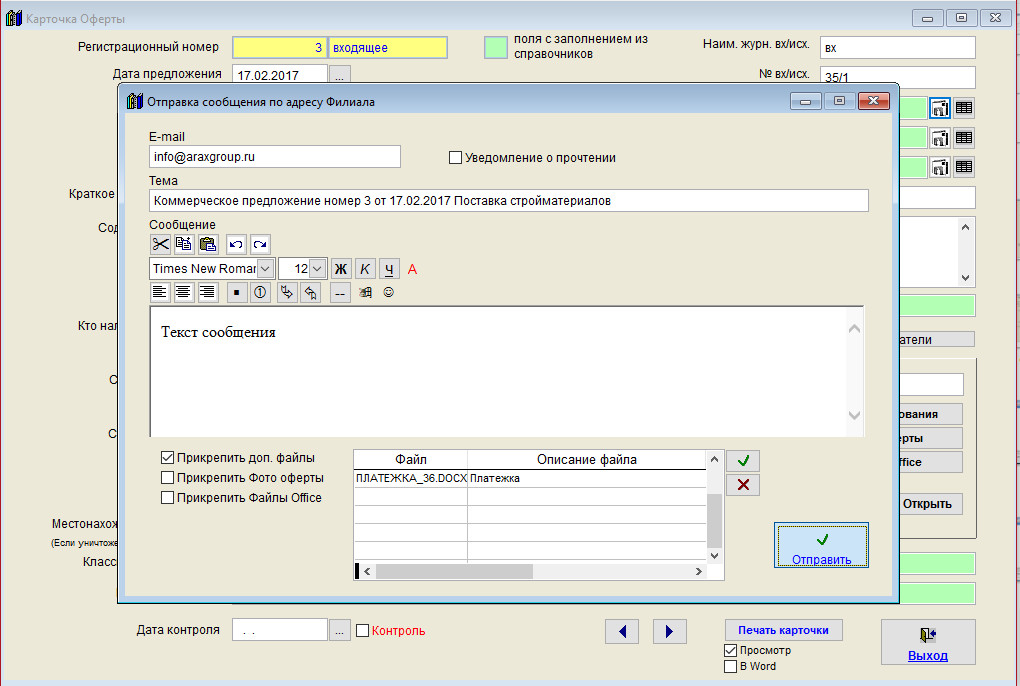Undo the last message edit

click(236, 244)
